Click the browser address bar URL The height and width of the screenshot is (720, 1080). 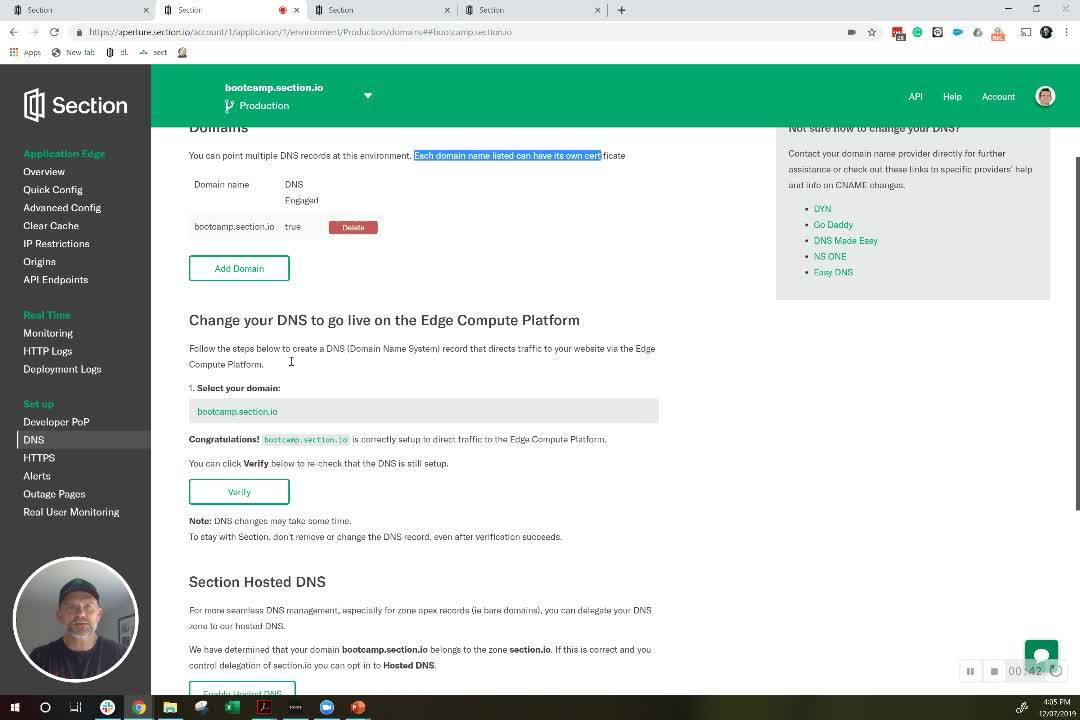tap(300, 32)
